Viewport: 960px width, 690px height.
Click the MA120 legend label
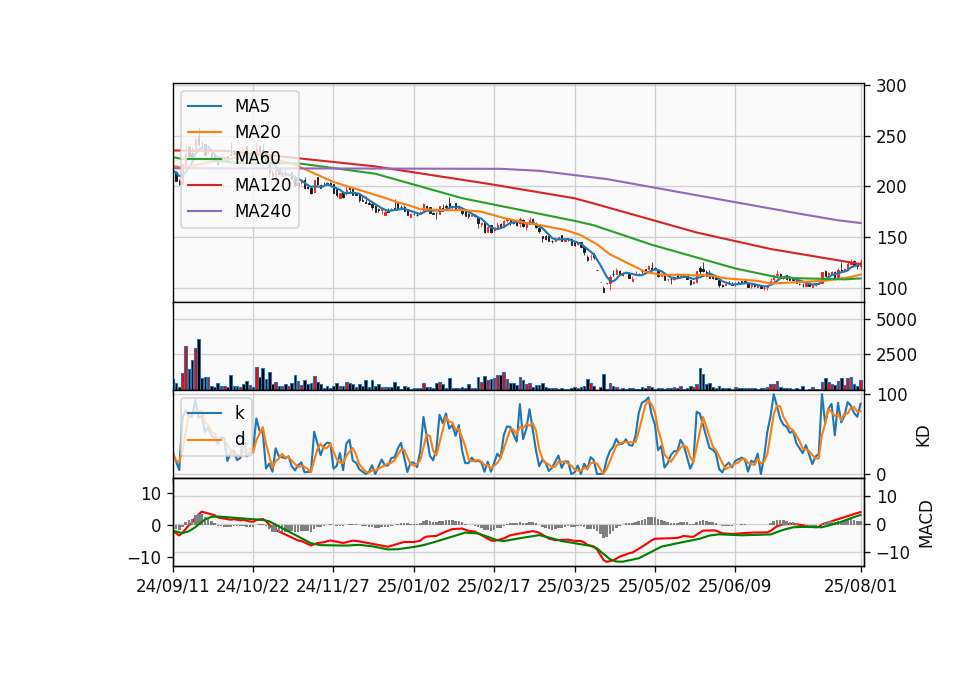[x=263, y=184]
